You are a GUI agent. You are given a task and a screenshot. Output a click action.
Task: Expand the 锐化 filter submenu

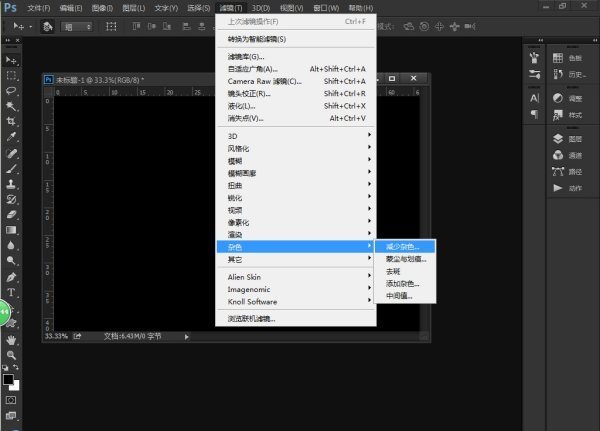click(x=295, y=198)
